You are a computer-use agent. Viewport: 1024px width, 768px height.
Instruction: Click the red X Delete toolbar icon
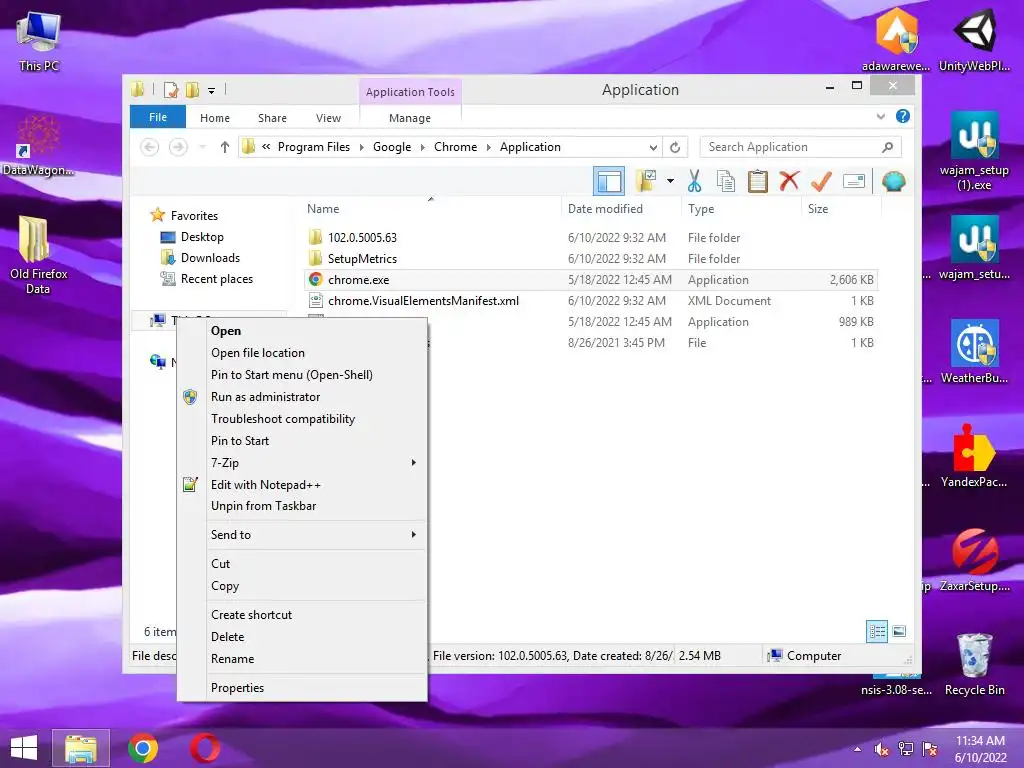[789, 181]
